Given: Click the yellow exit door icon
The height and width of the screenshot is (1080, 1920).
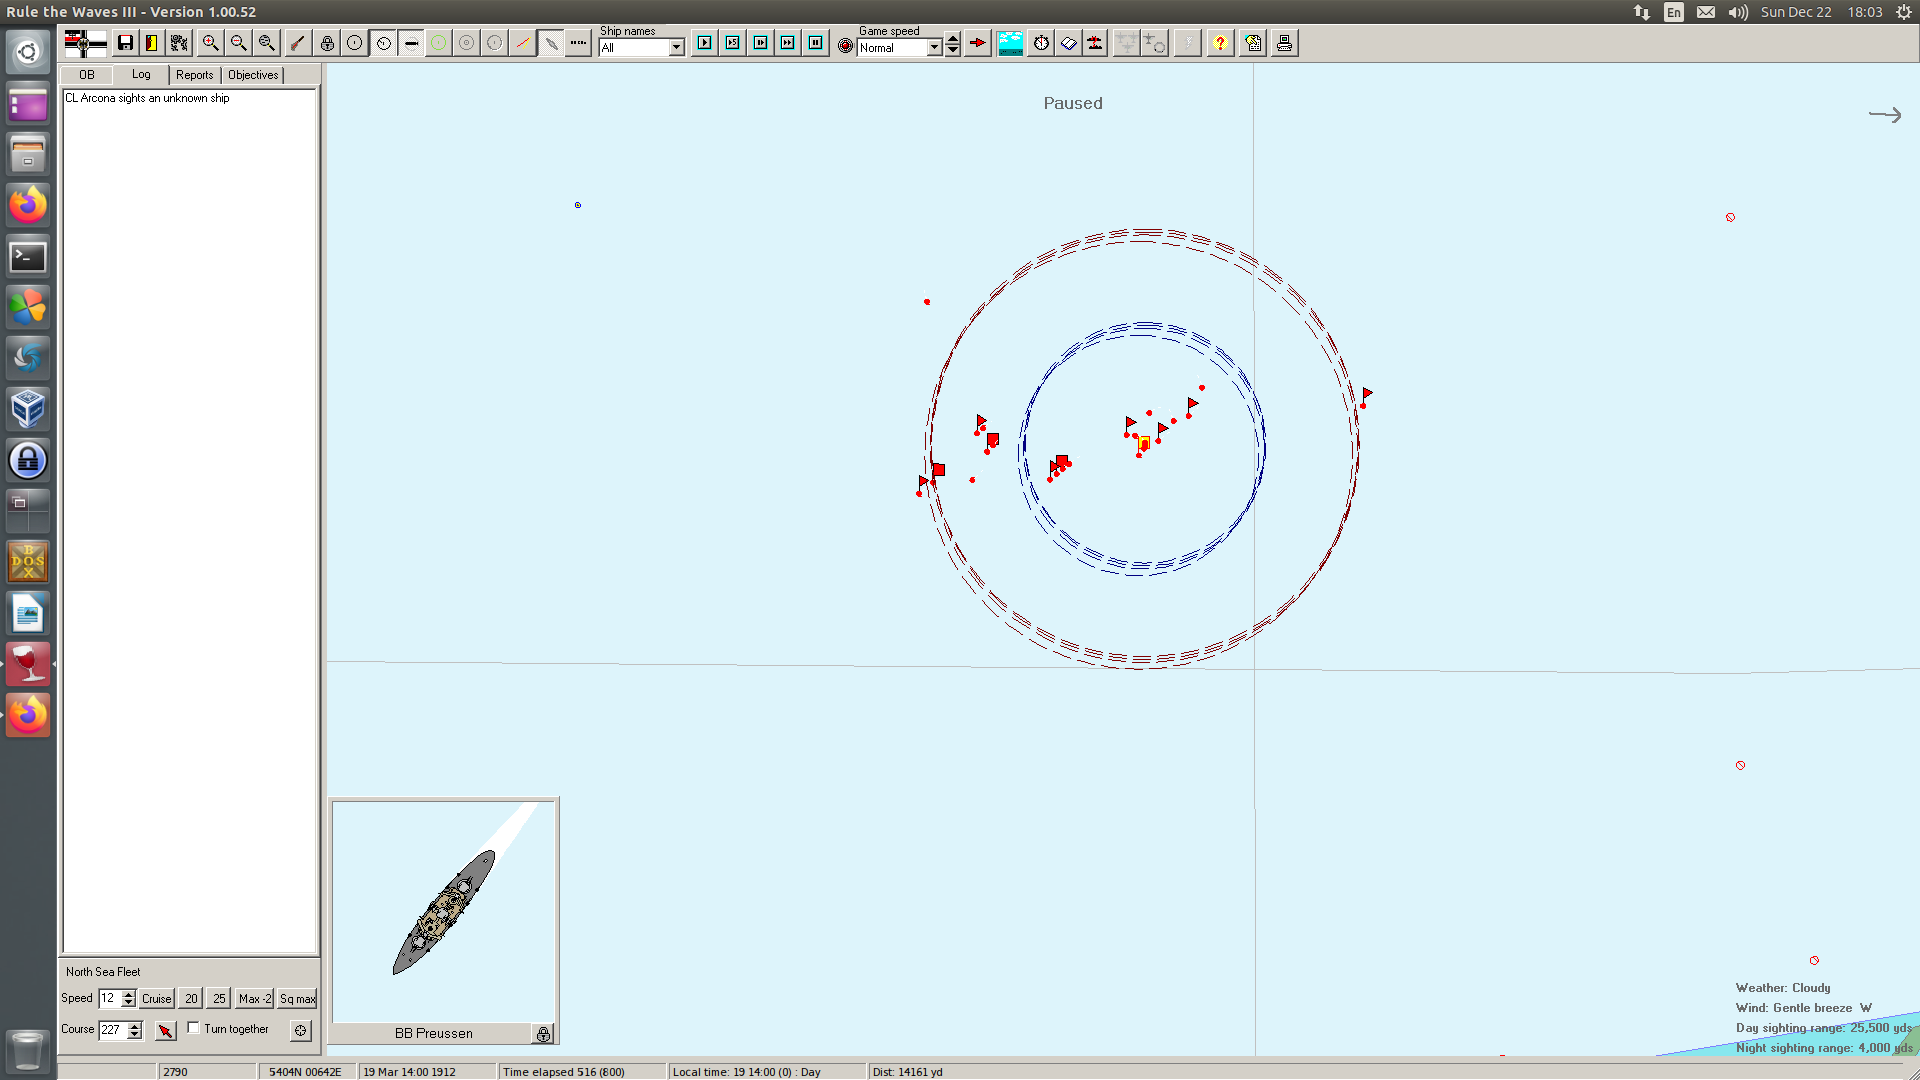Looking at the screenshot, I should pyautogui.click(x=152, y=43).
